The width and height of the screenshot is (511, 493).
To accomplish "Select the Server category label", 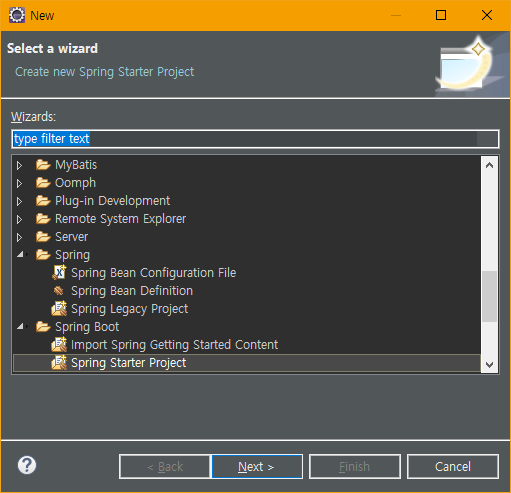I will pyautogui.click(x=71, y=237).
